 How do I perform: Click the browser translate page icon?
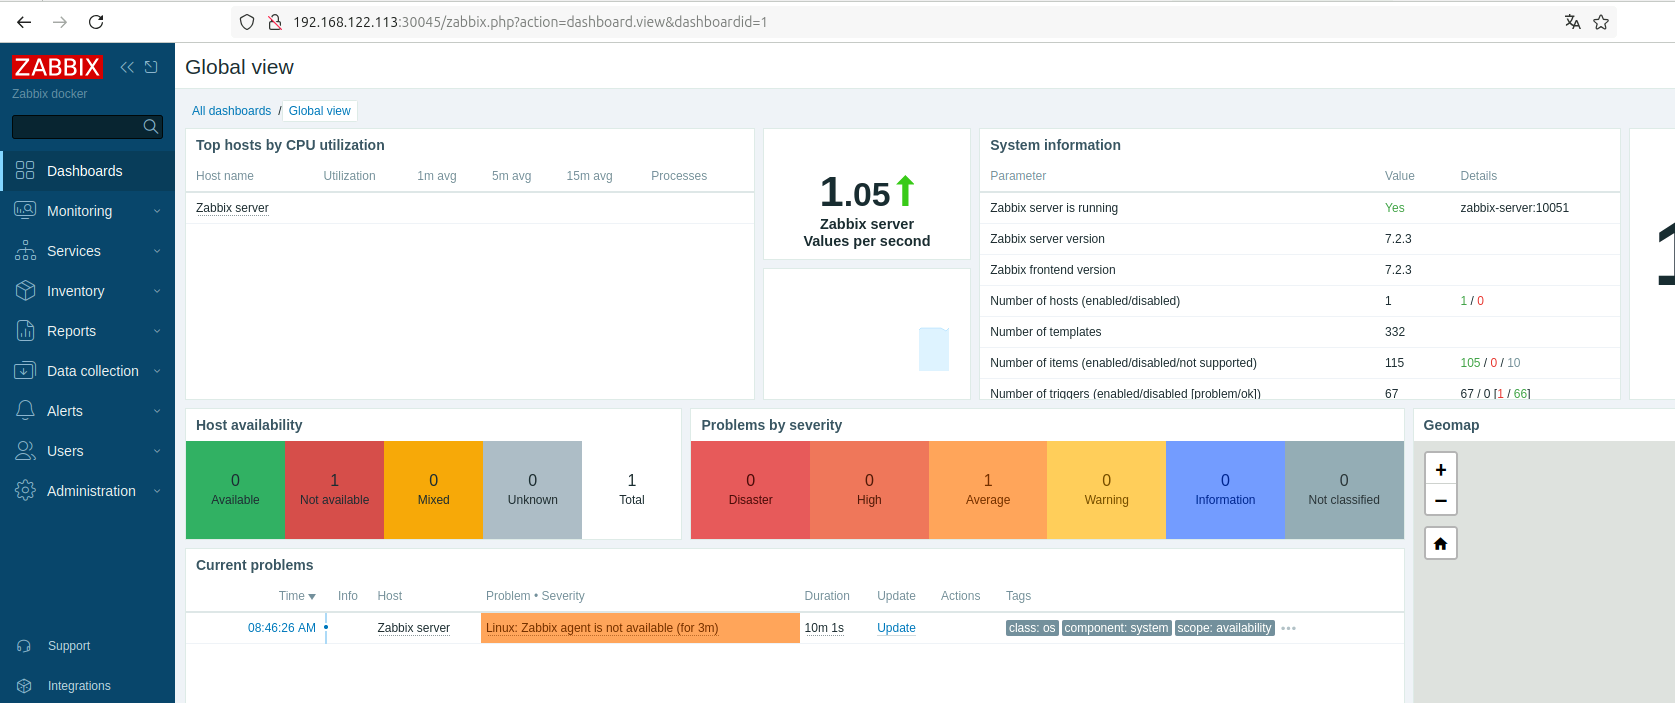click(1572, 22)
